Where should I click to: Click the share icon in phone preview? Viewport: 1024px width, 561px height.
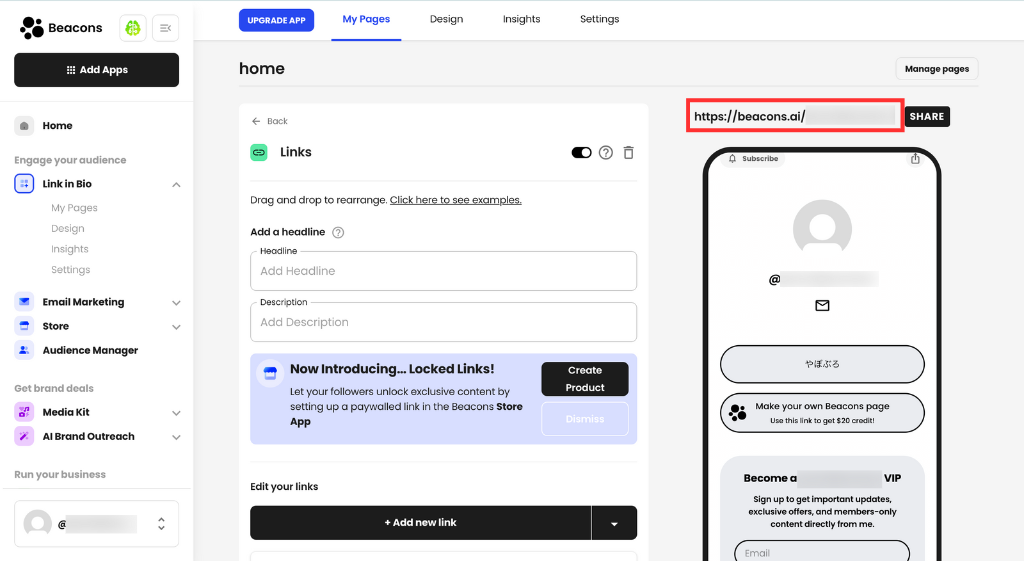[915, 159]
